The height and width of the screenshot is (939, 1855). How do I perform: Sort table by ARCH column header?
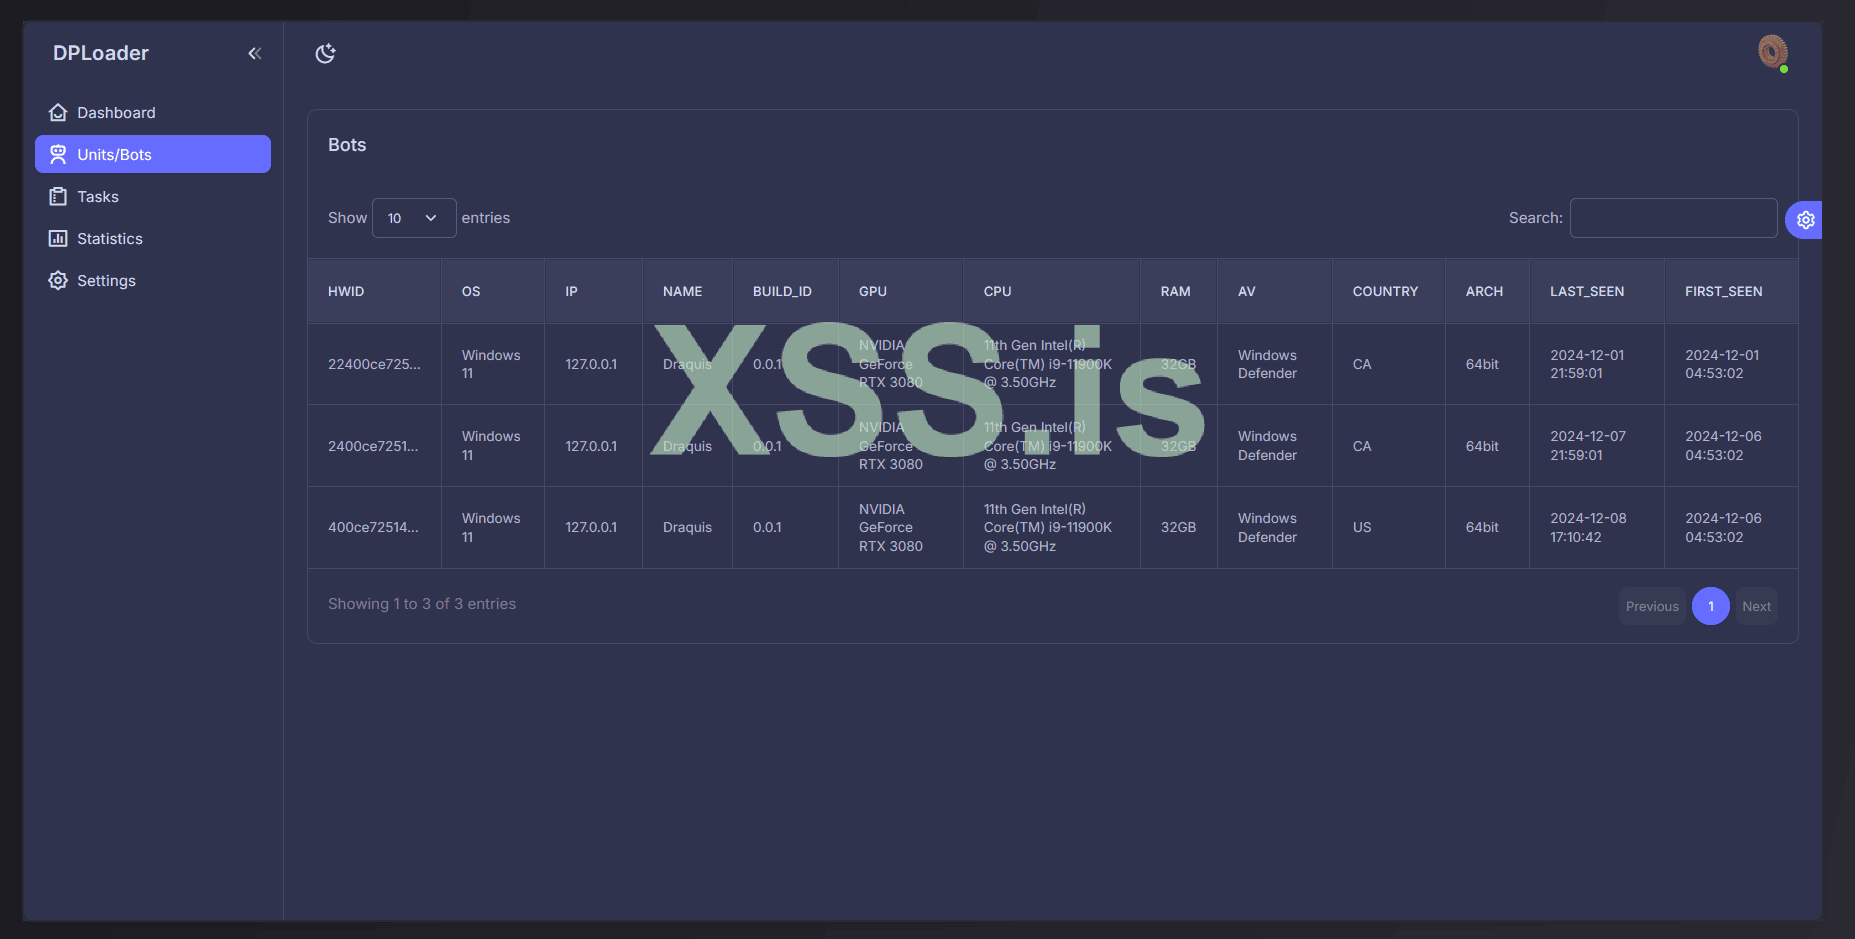(1488, 291)
